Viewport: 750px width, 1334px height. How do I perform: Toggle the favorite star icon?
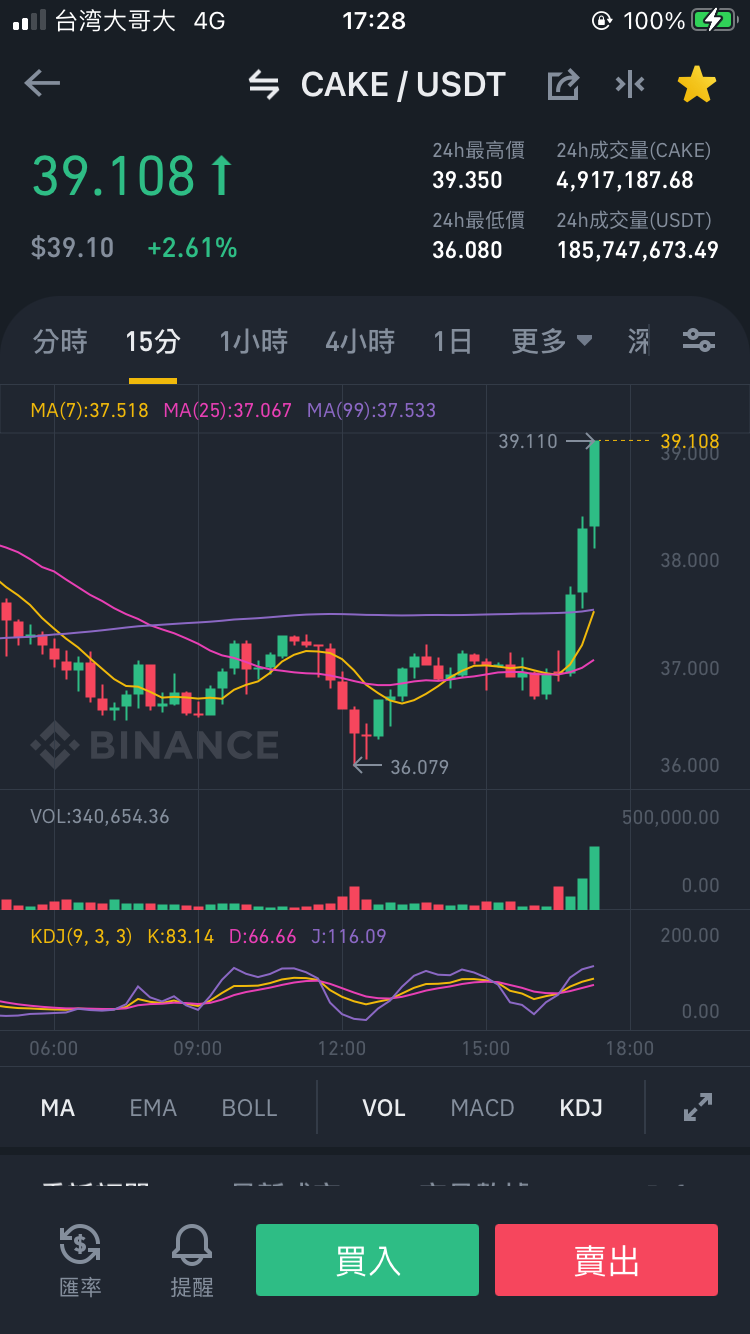click(697, 85)
